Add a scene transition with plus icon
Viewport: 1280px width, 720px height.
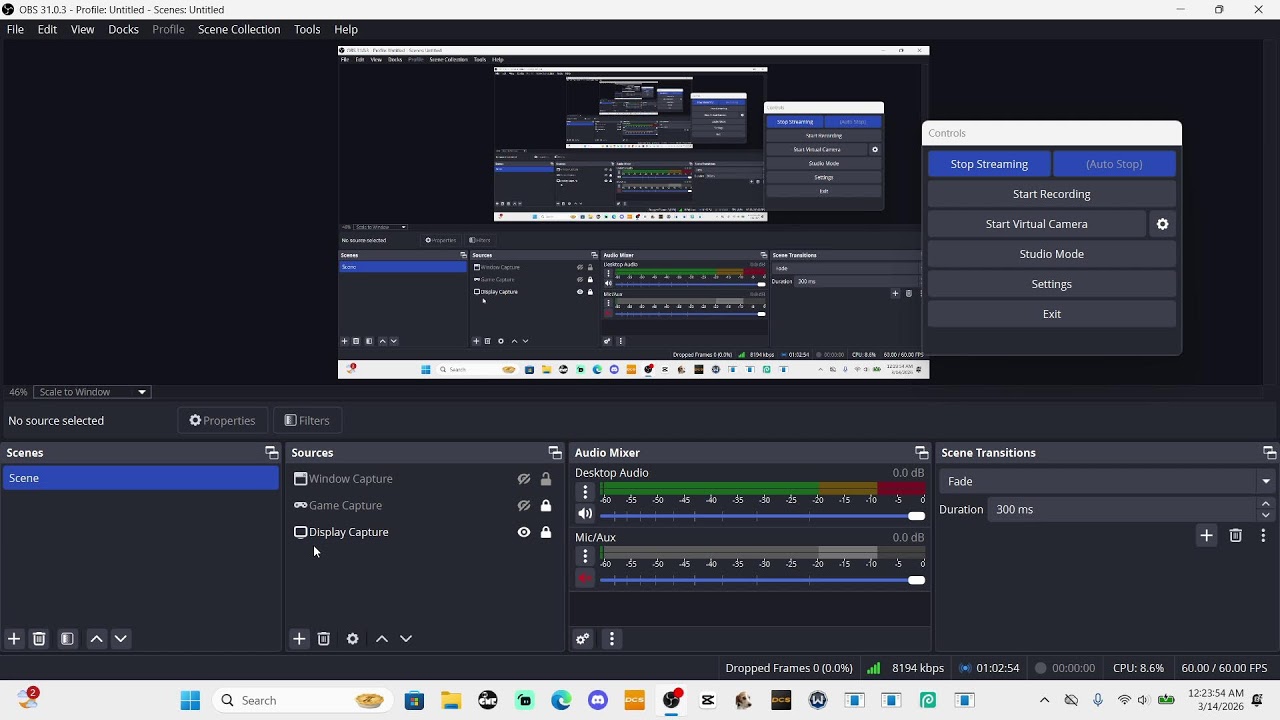[1206, 536]
